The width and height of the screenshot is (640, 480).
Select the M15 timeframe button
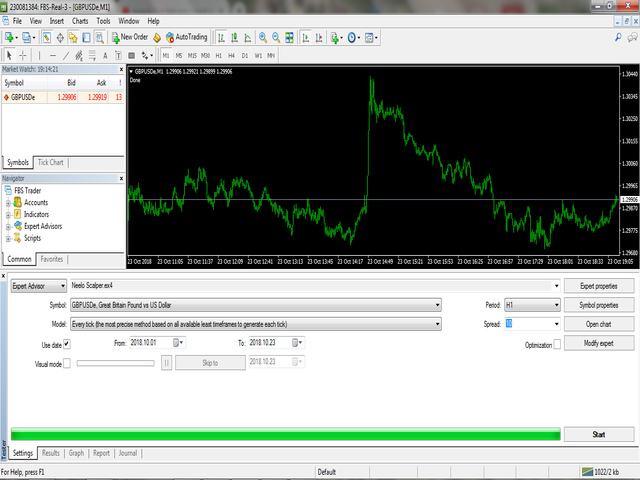[191, 55]
